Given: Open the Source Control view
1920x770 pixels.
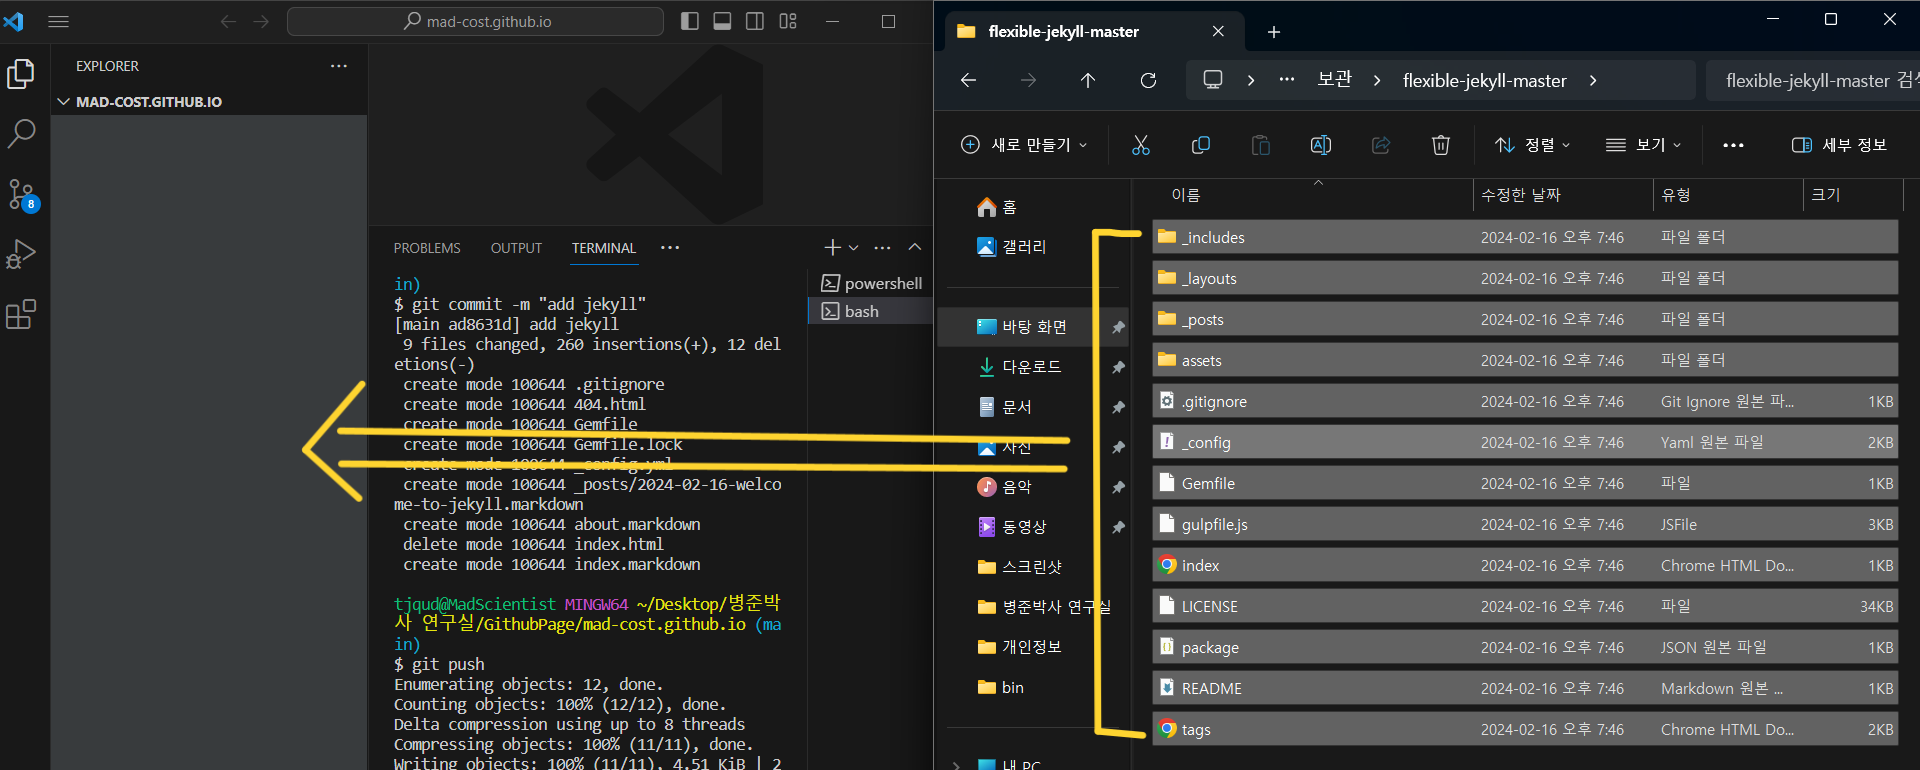Looking at the screenshot, I should (21, 194).
